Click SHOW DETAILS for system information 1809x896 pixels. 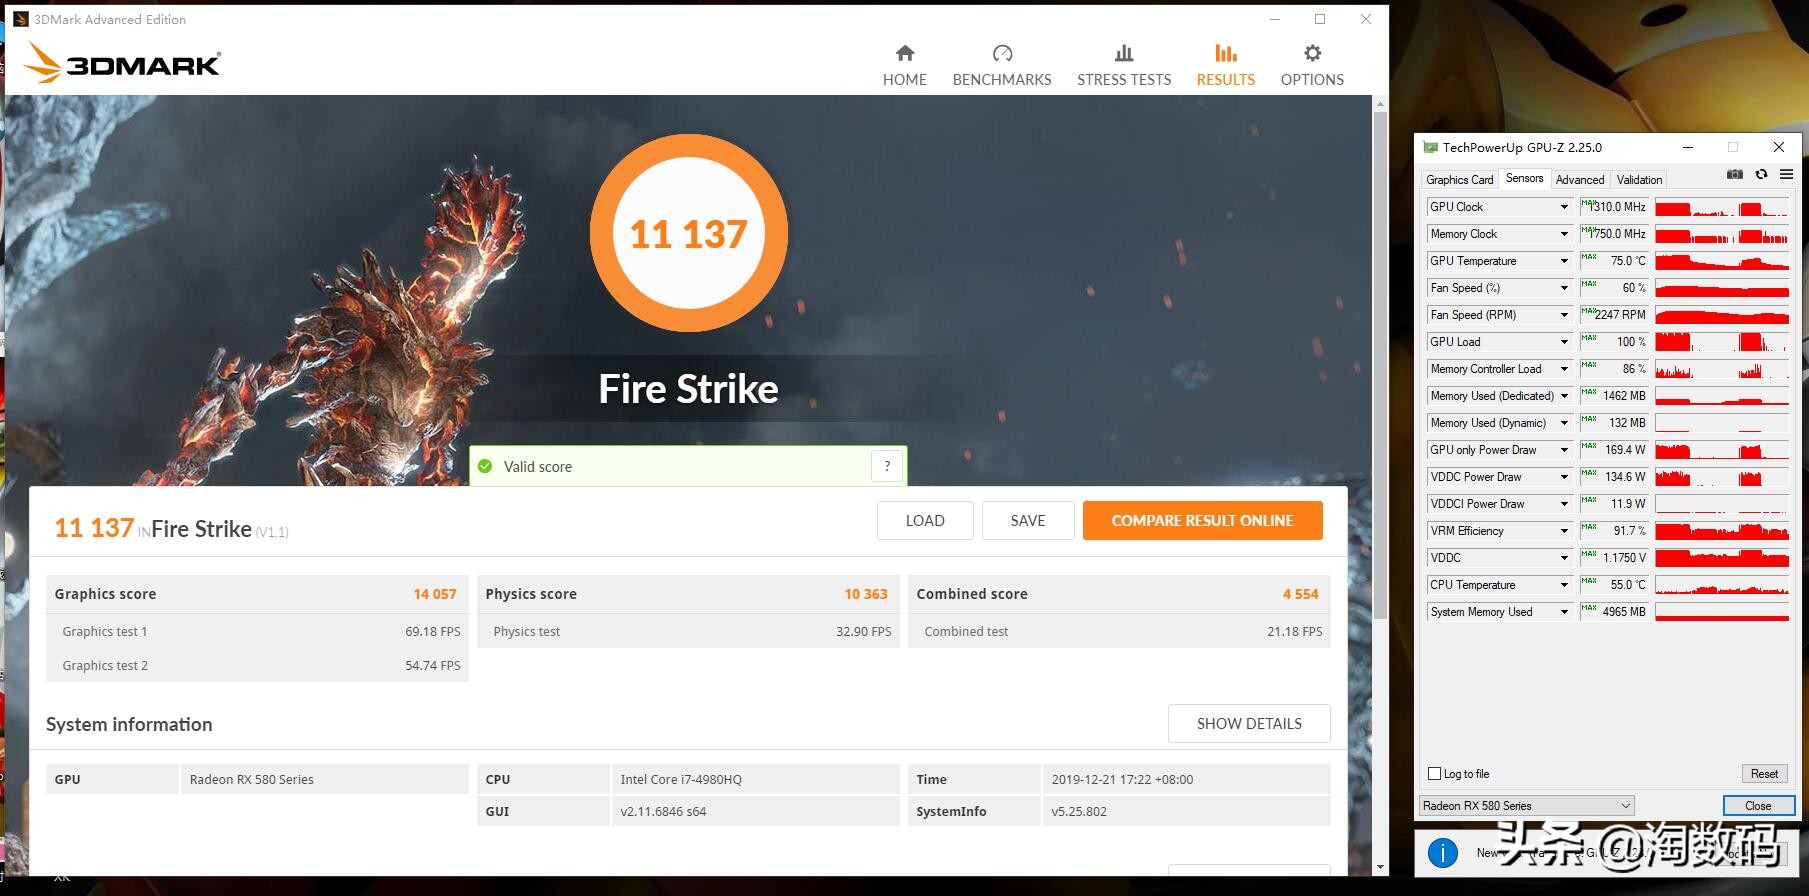click(1249, 724)
